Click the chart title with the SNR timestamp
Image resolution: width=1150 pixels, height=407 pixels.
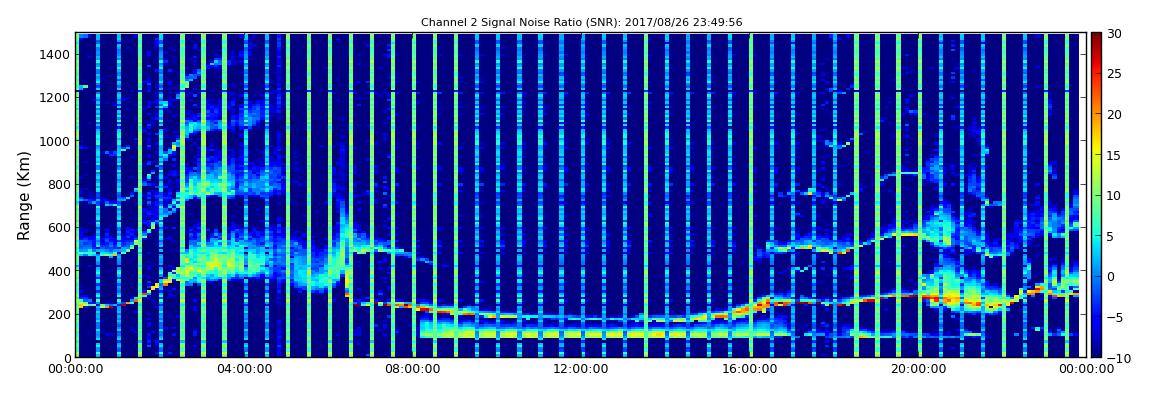582,23
